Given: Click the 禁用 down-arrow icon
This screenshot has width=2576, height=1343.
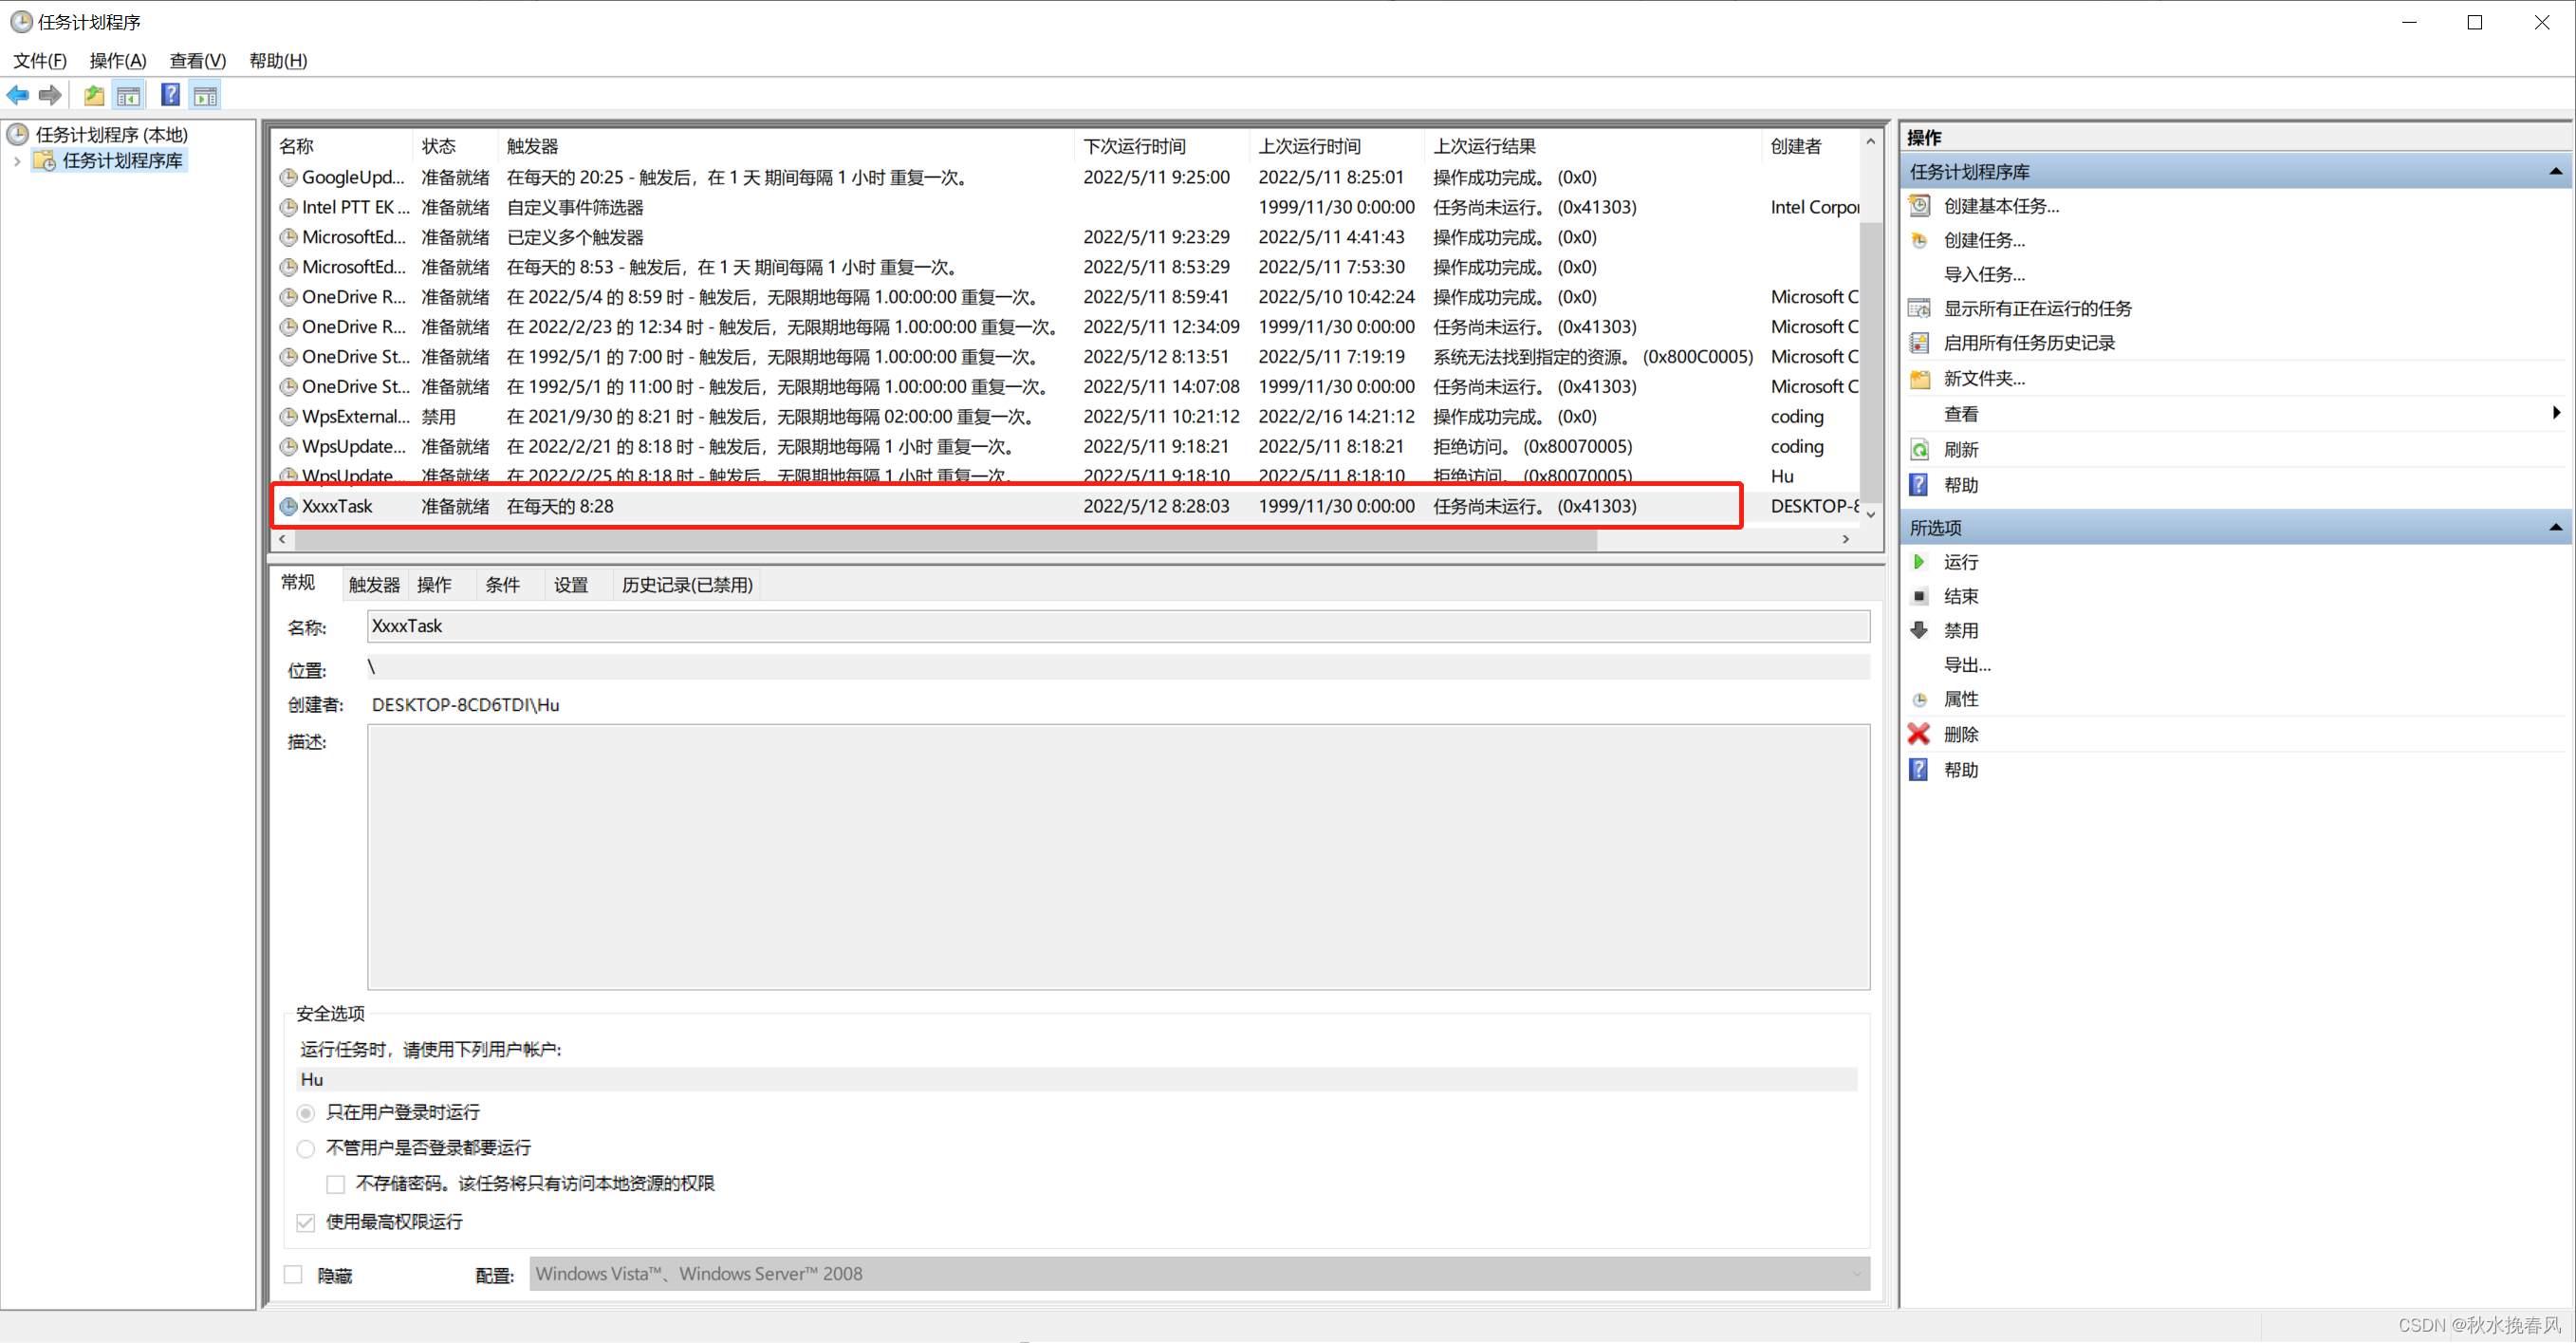Looking at the screenshot, I should pos(1919,630).
